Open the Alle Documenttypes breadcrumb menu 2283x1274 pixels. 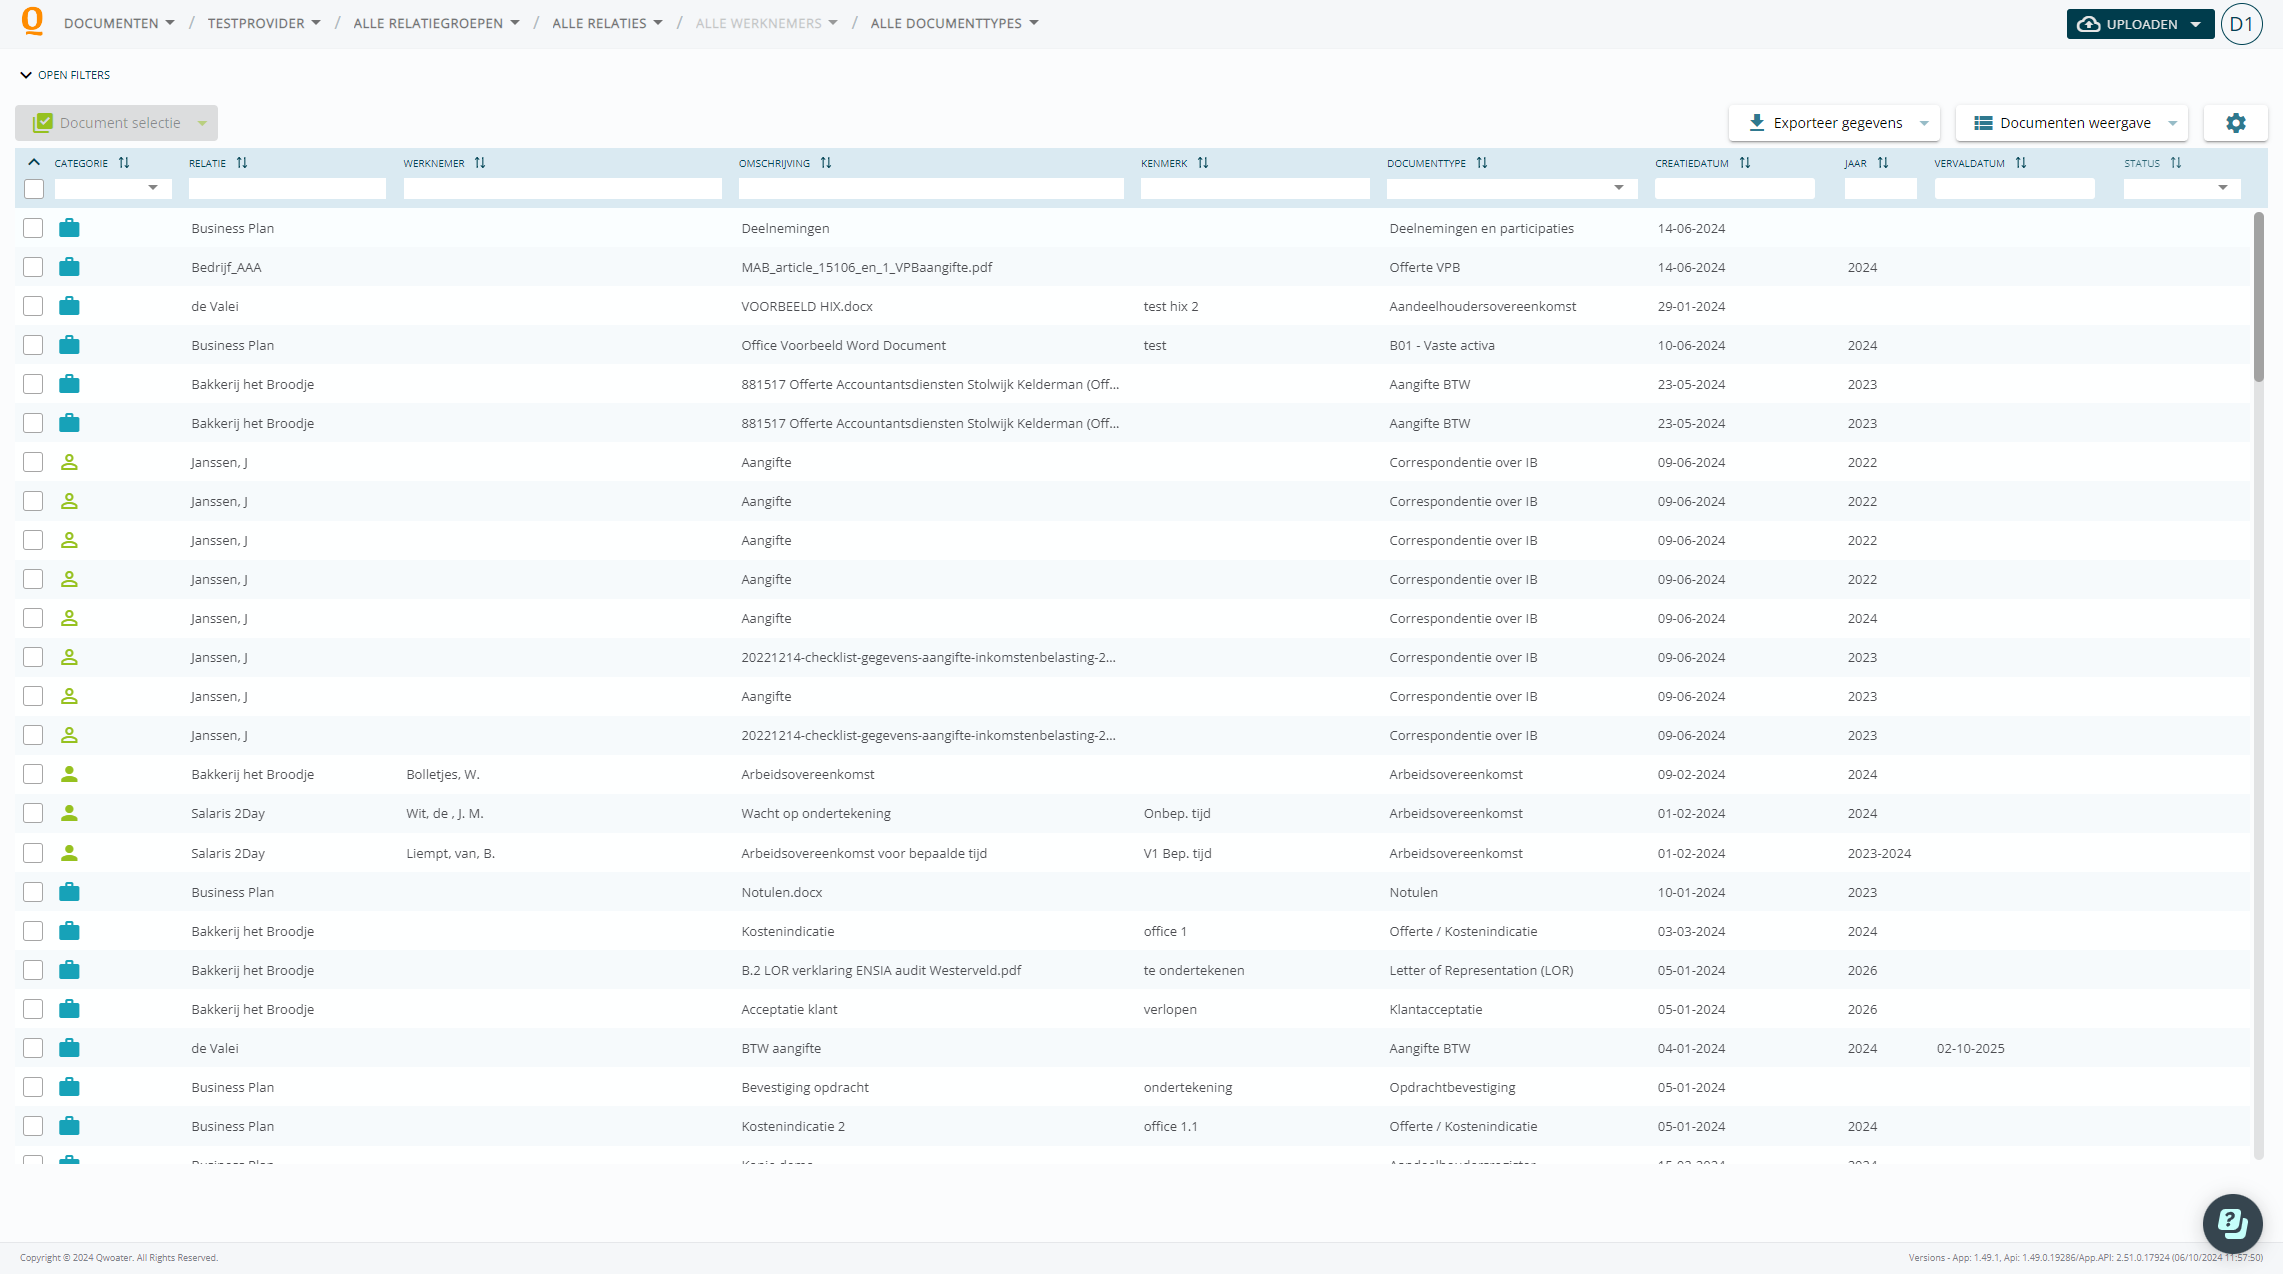954,23
